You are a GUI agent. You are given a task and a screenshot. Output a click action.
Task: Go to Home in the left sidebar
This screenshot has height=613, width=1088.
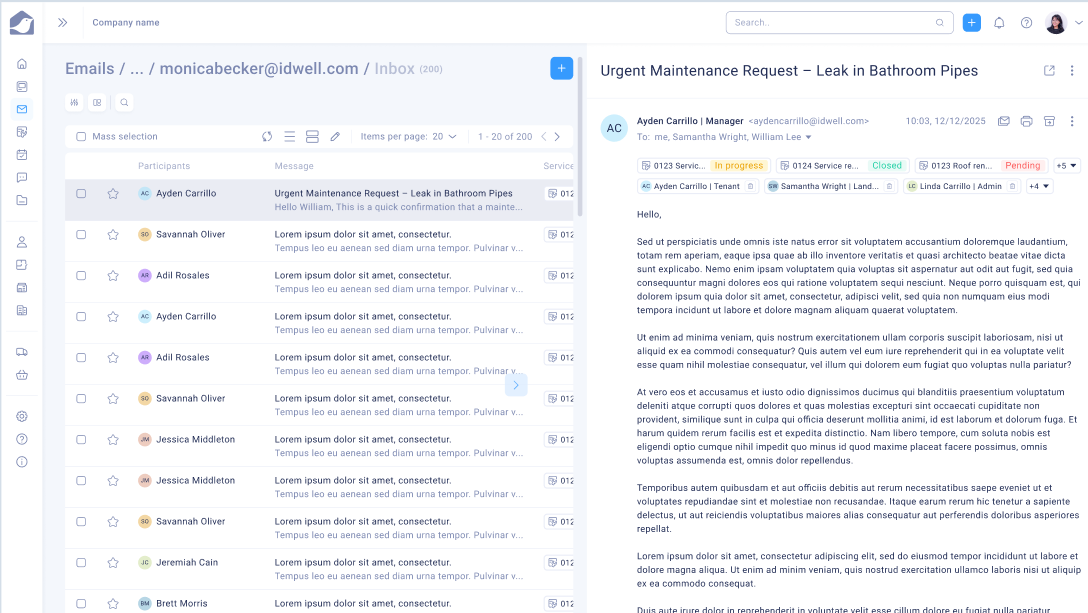coord(22,63)
